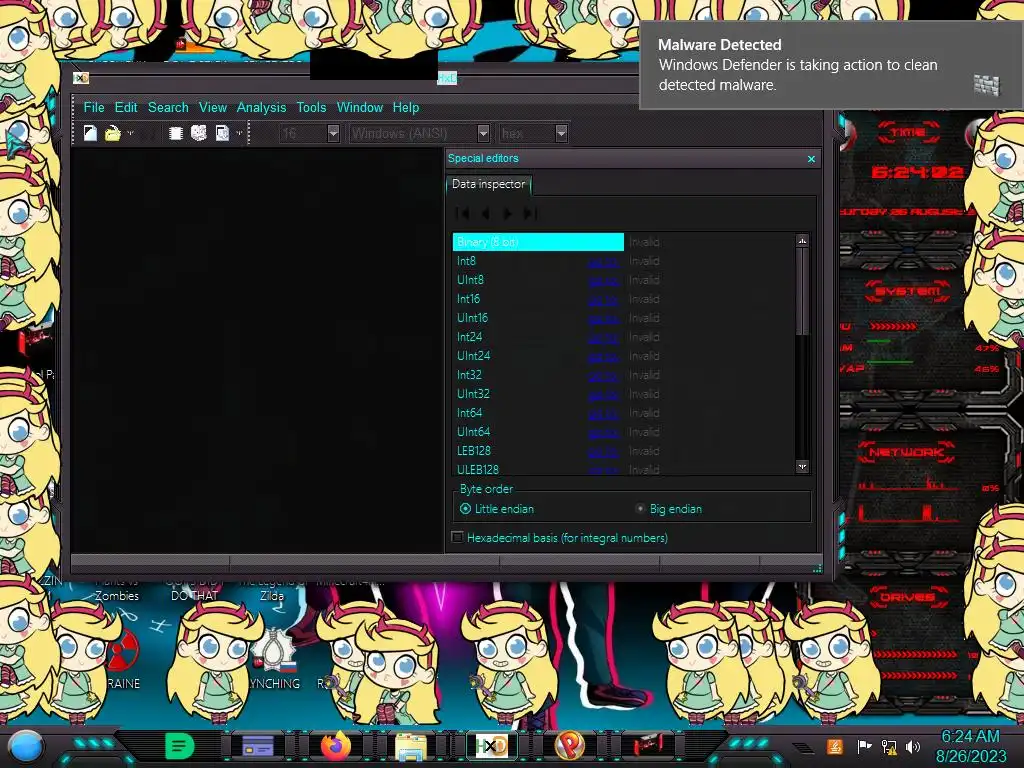
Task: Click the HxD taskbar button
Action: (x=491, y=746)
